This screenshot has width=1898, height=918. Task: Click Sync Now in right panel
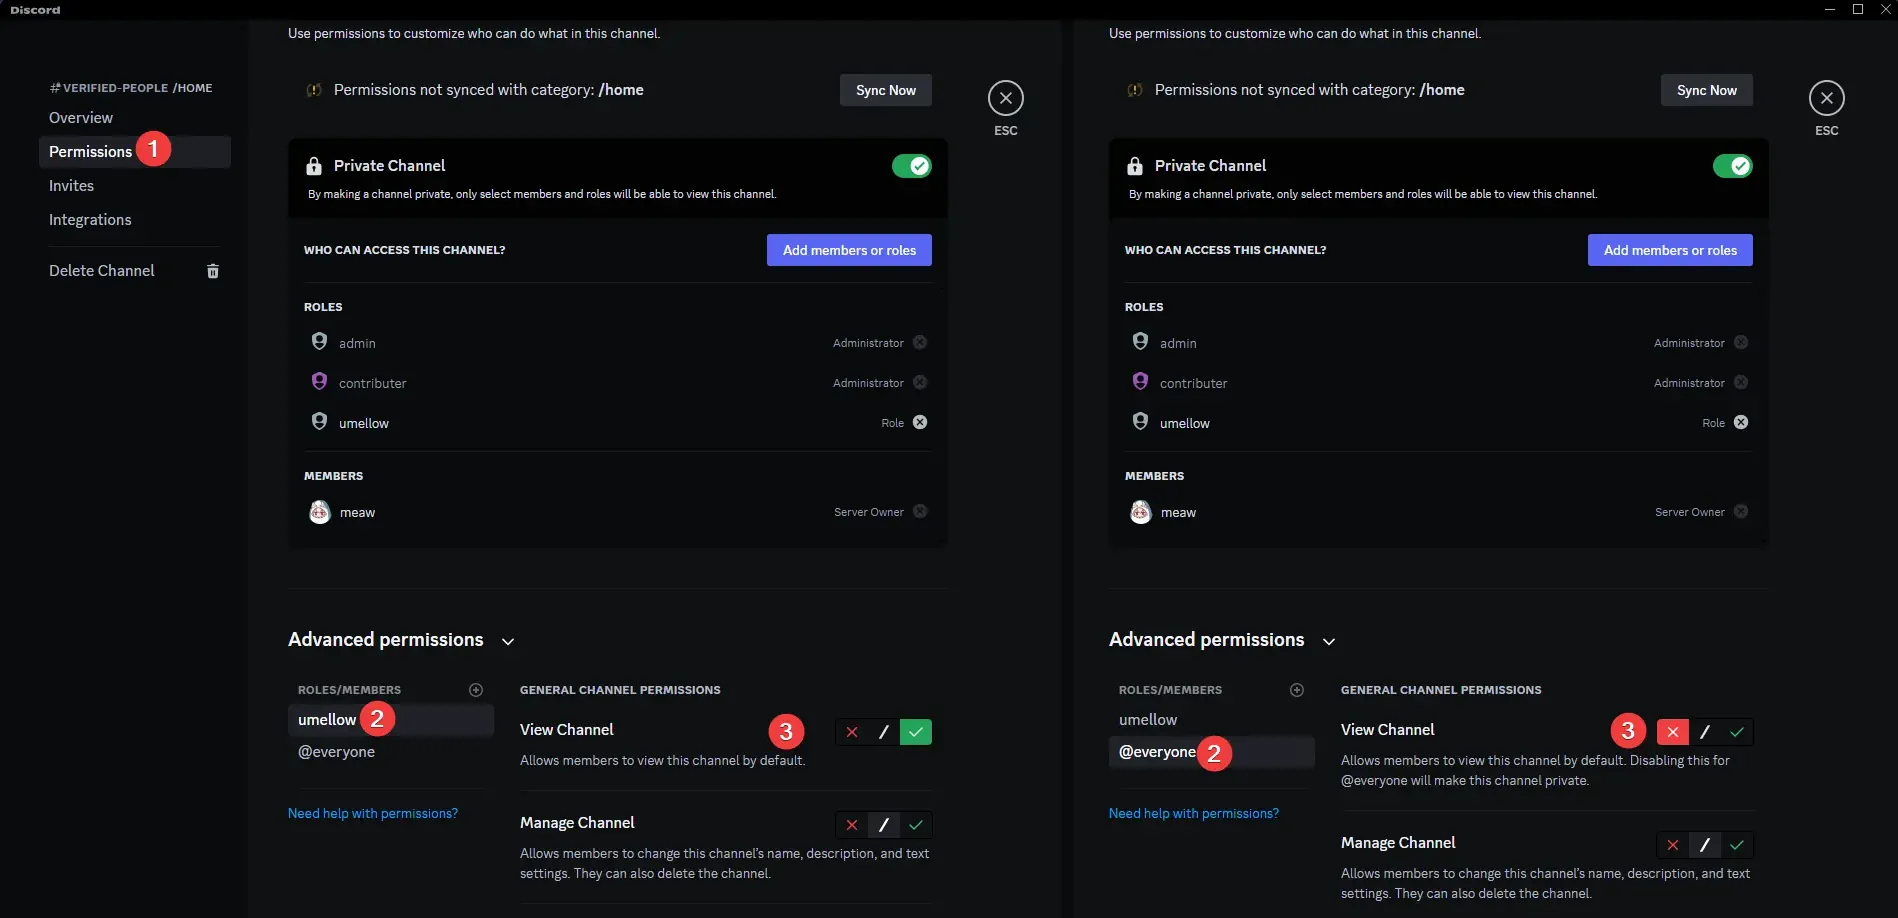(x=1707, y=90)
